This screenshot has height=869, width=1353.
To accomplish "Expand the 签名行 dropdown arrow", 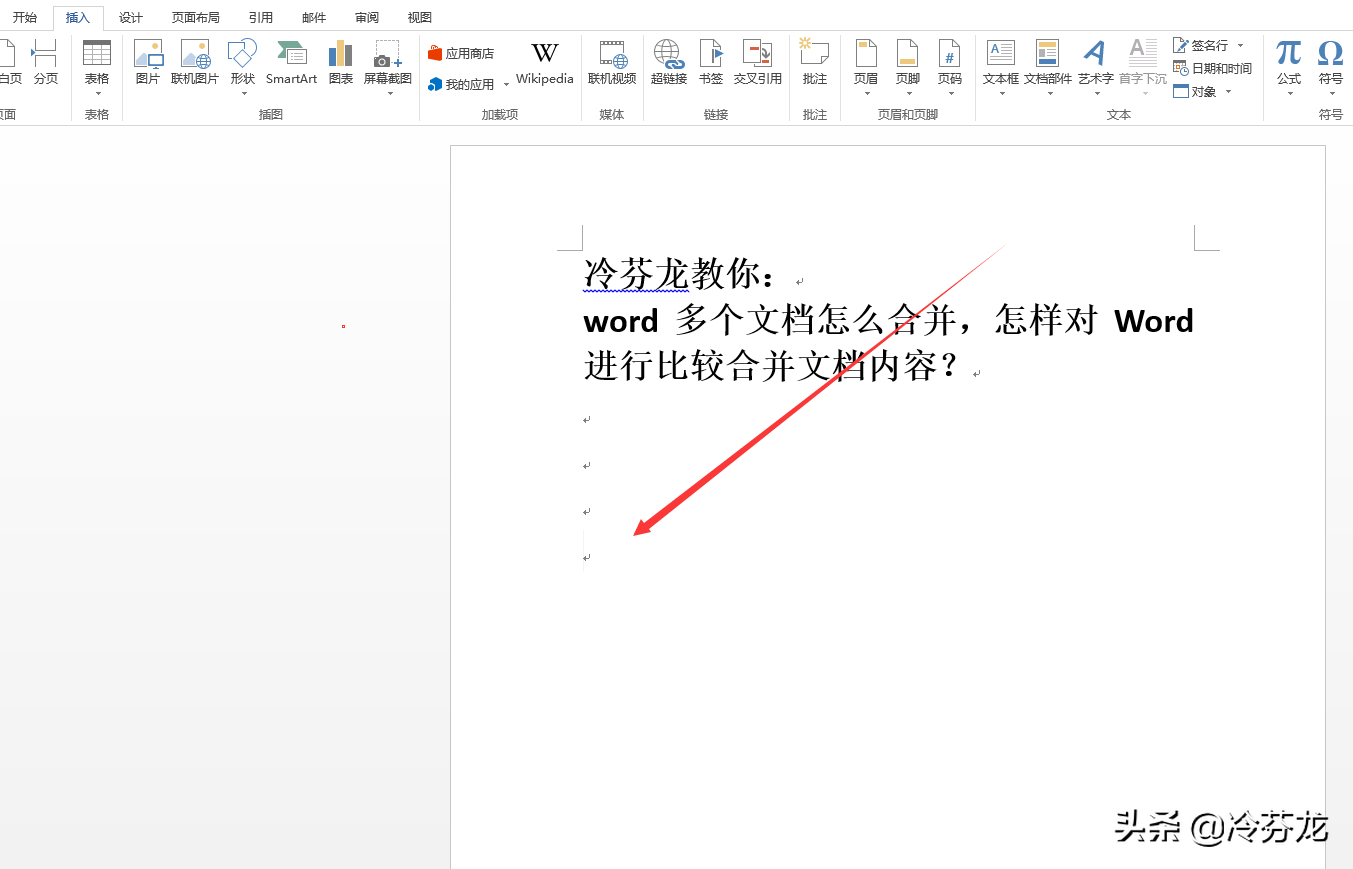I will 1241,46.
